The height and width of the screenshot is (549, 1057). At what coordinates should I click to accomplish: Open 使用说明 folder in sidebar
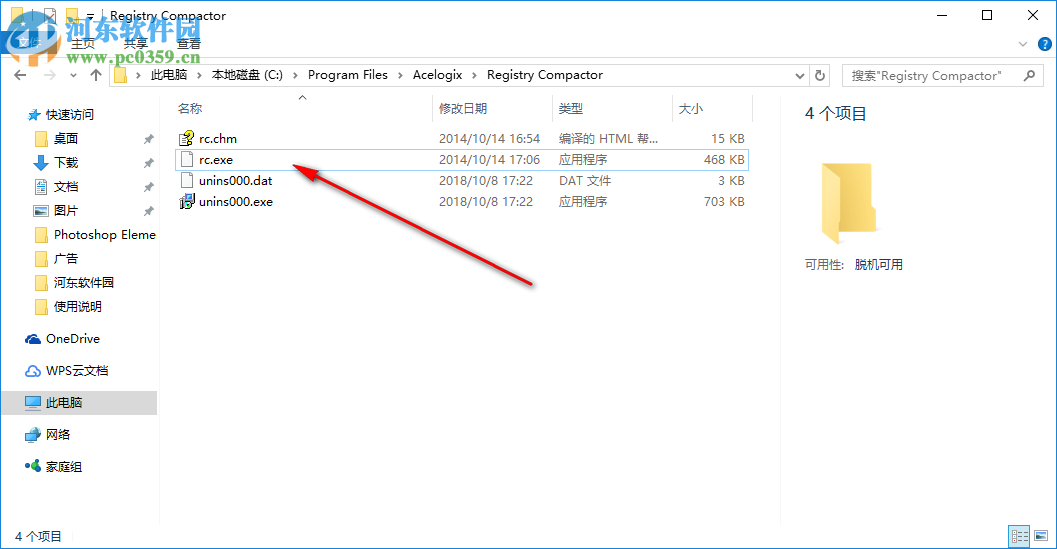point(68,307)
